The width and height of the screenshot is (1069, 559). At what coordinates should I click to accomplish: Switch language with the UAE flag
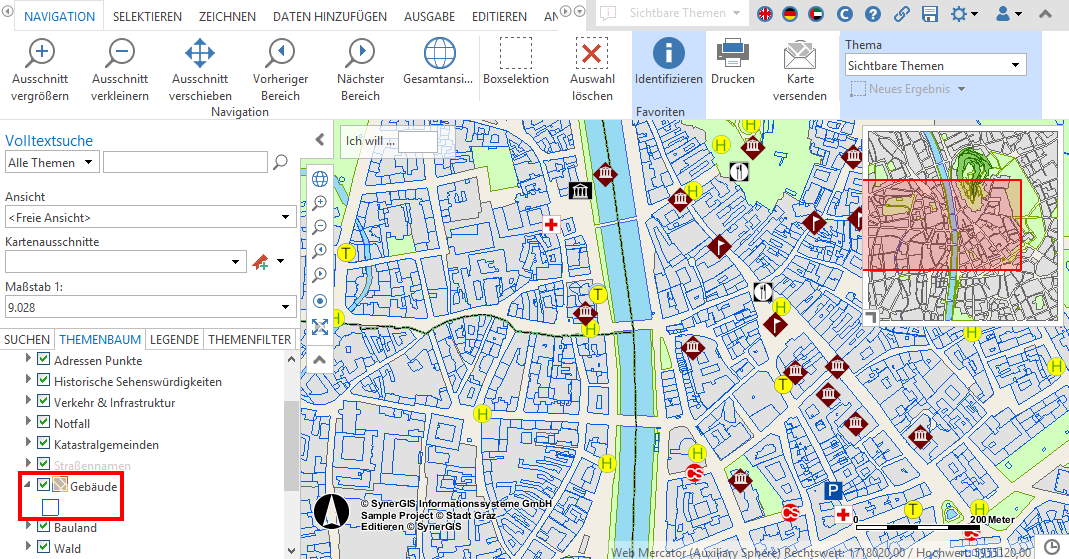point(815,14)
